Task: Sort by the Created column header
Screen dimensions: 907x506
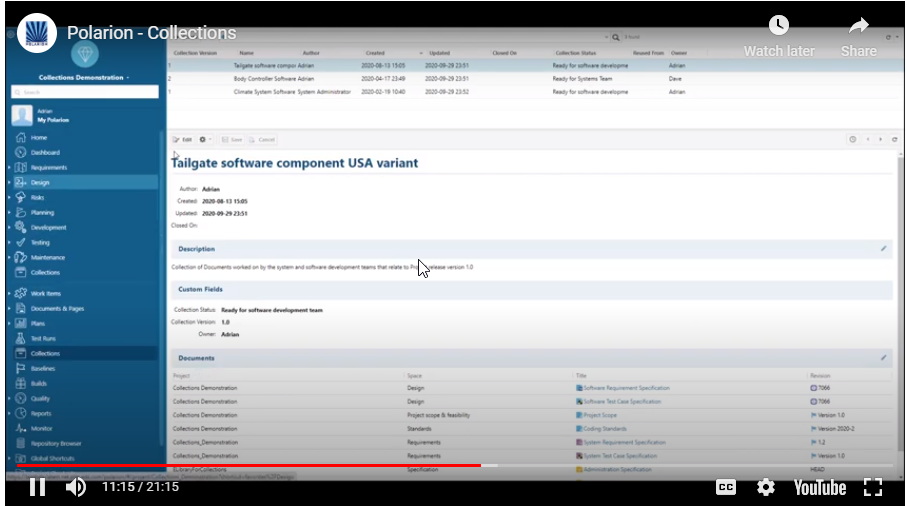Action: [x=375, y=53]
